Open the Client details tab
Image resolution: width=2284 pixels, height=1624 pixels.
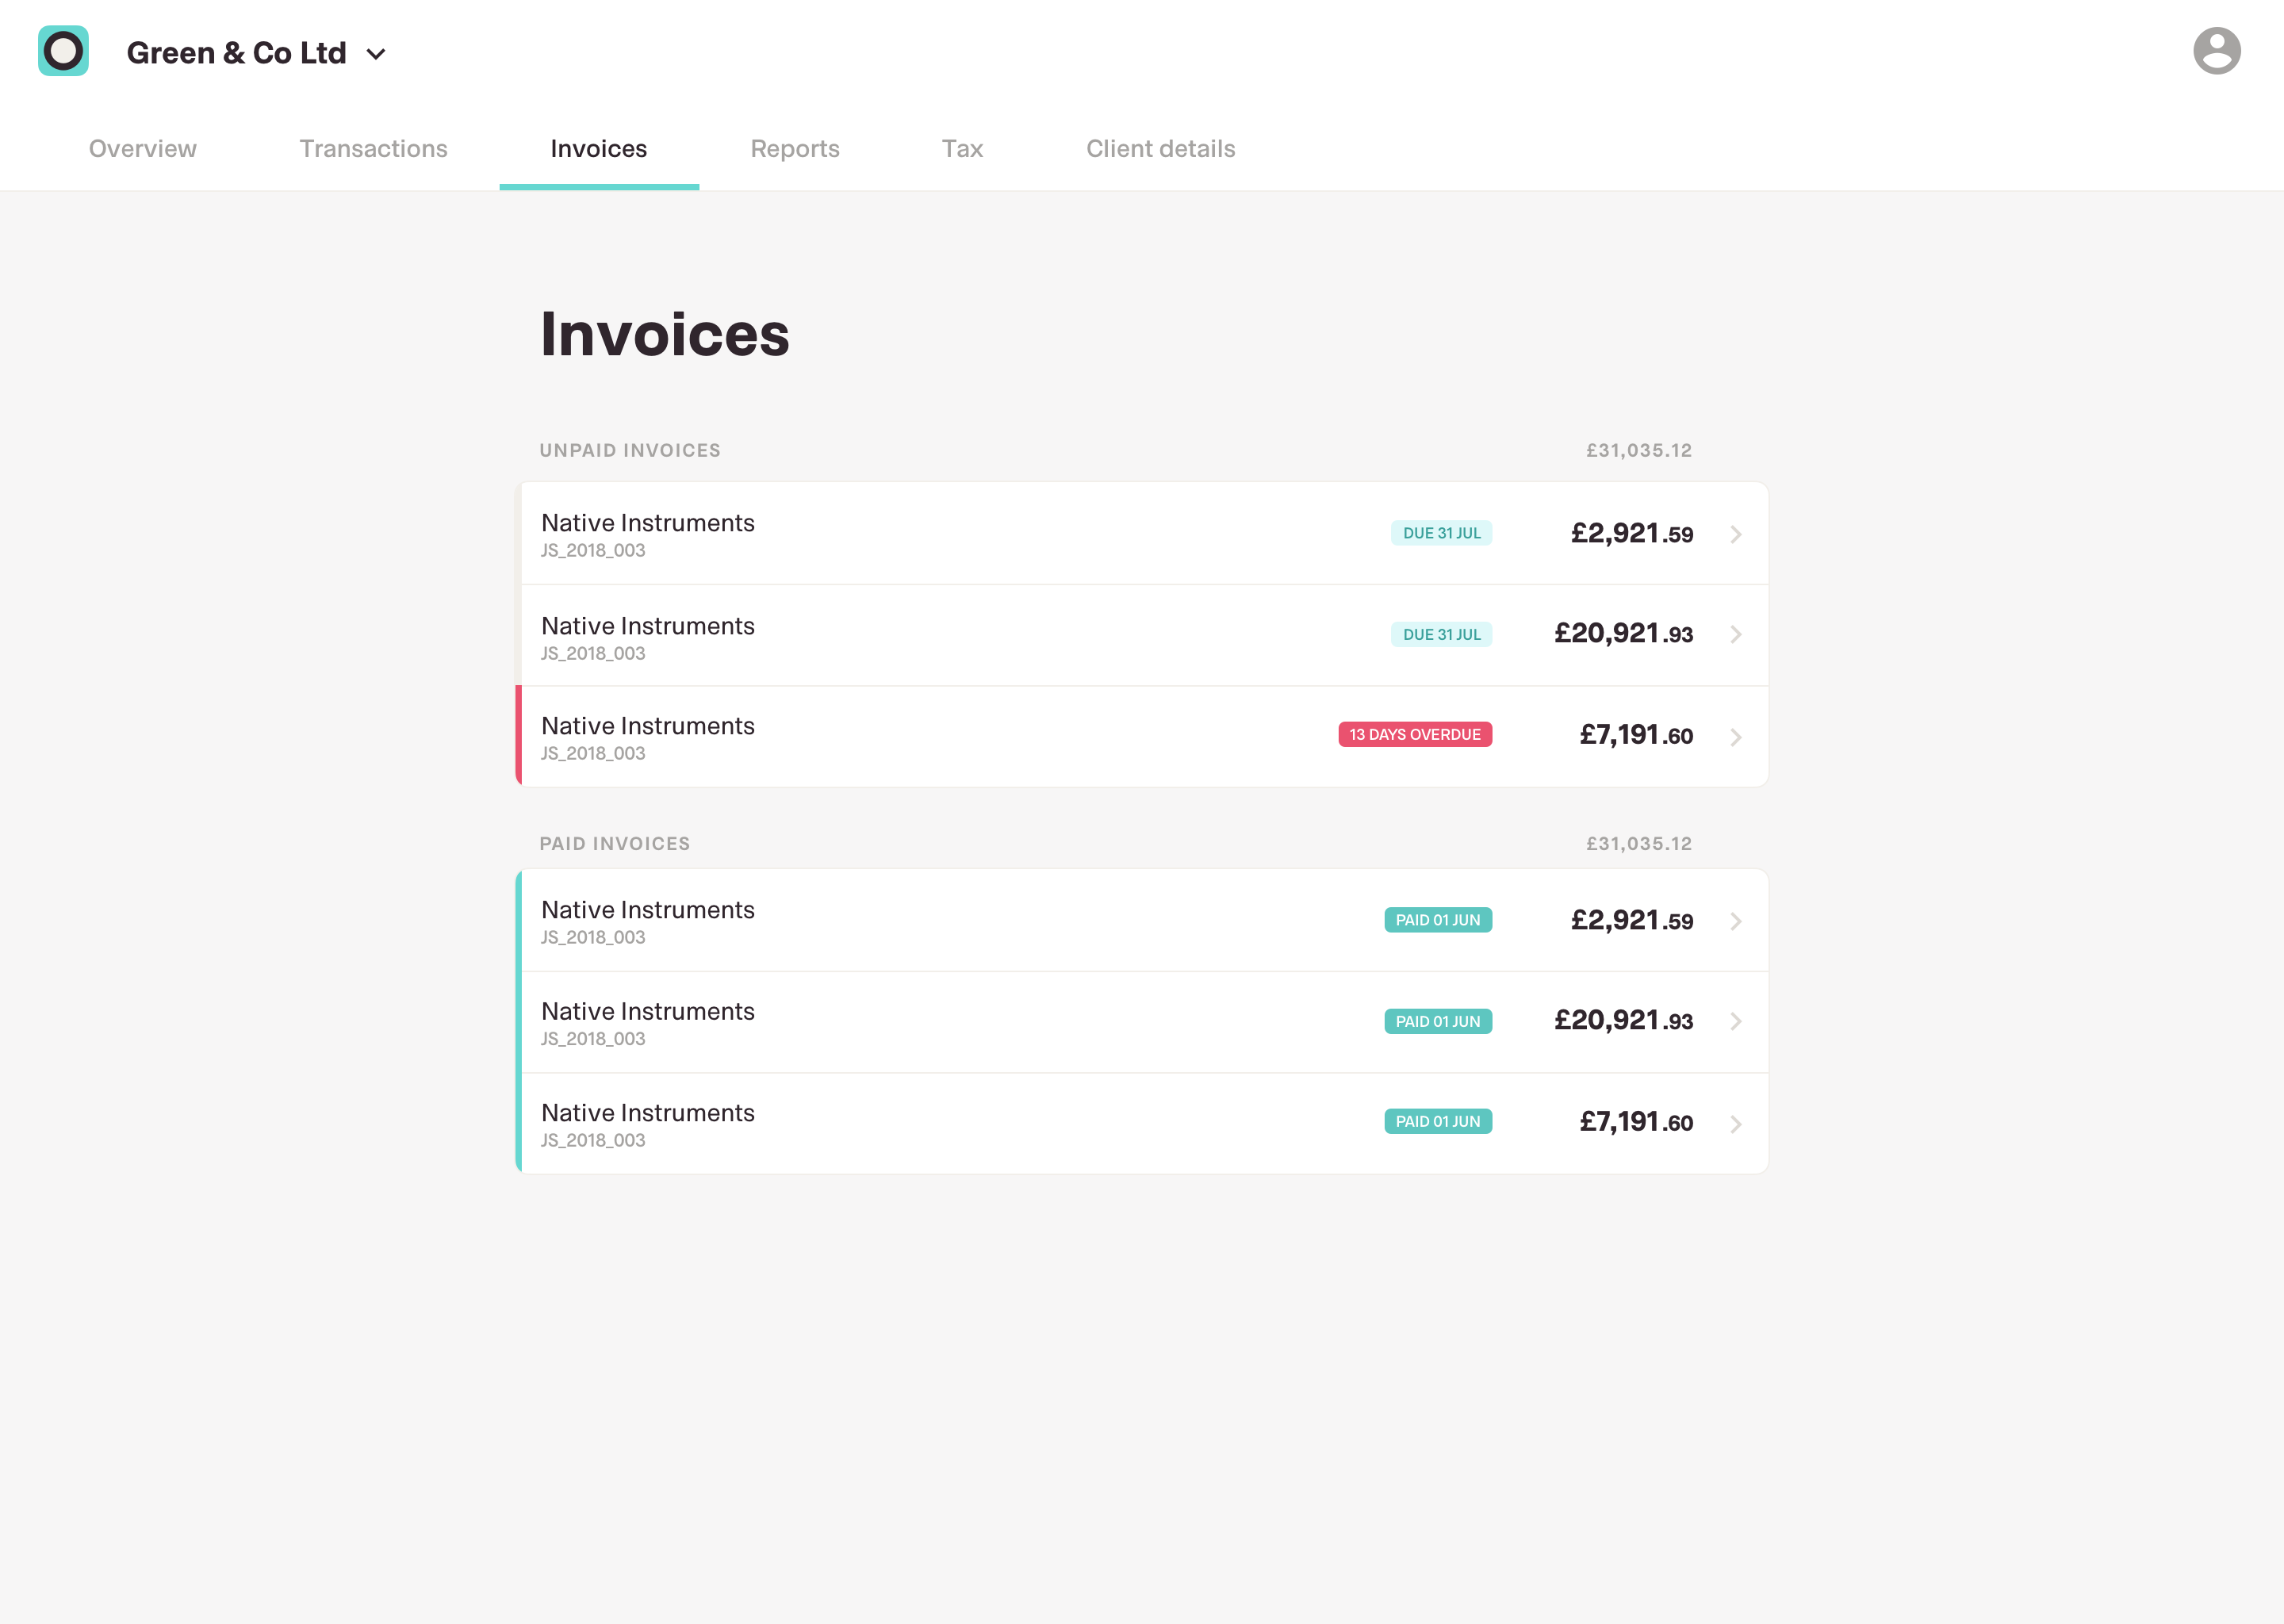(x=1160, y=149)
